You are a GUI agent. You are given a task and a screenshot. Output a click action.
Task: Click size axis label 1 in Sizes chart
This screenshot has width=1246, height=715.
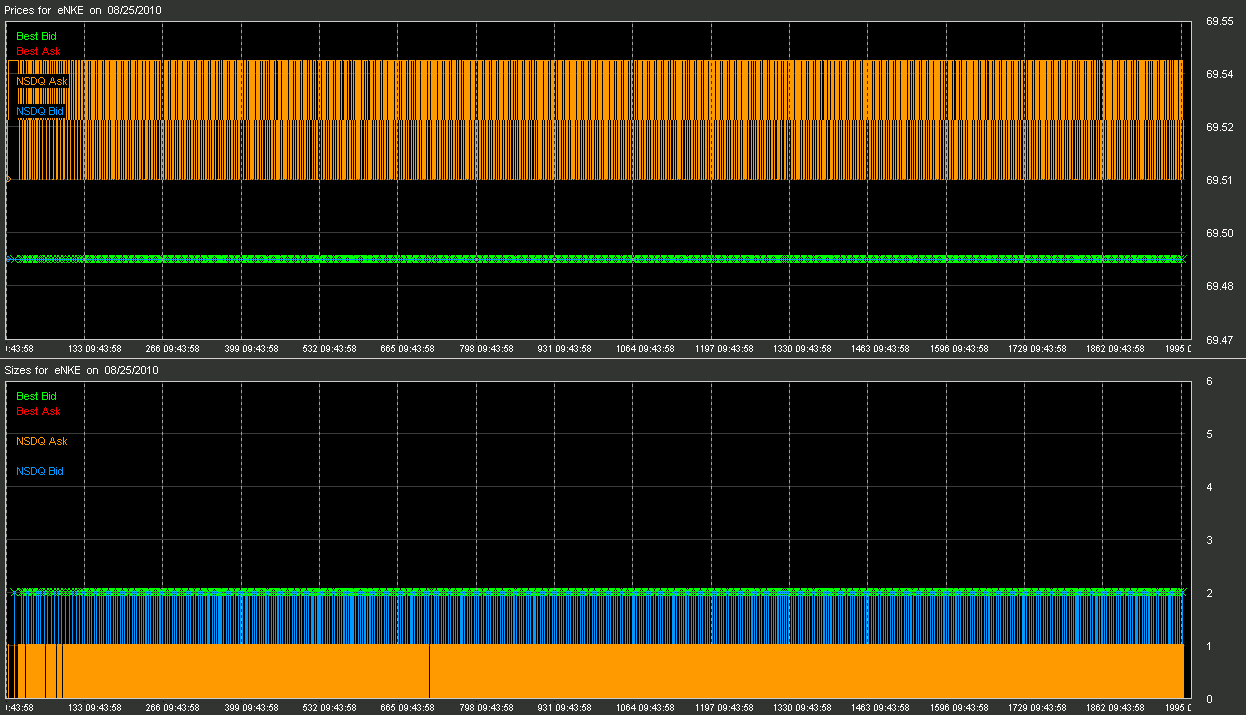[x=1210, y=646]
